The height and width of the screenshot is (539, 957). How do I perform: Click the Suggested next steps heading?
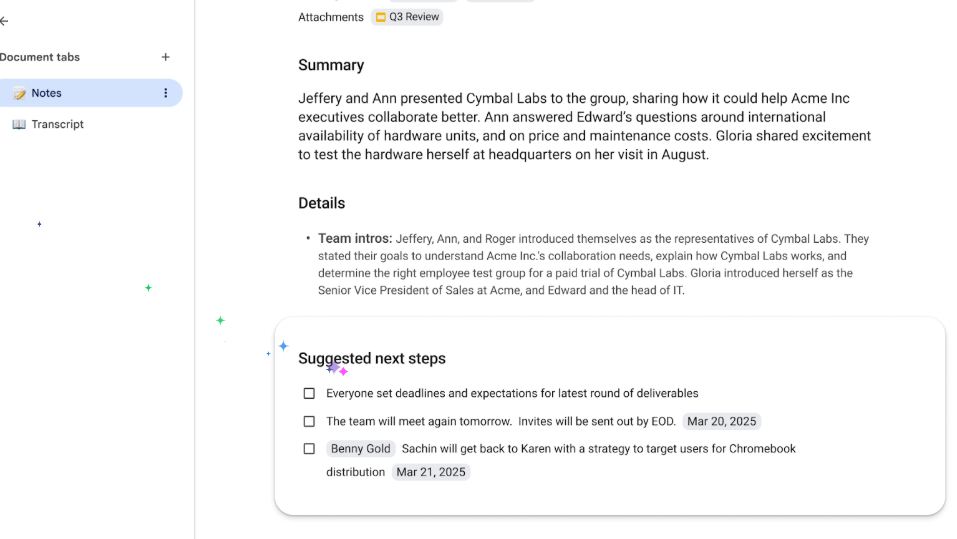tap(372, 358)
